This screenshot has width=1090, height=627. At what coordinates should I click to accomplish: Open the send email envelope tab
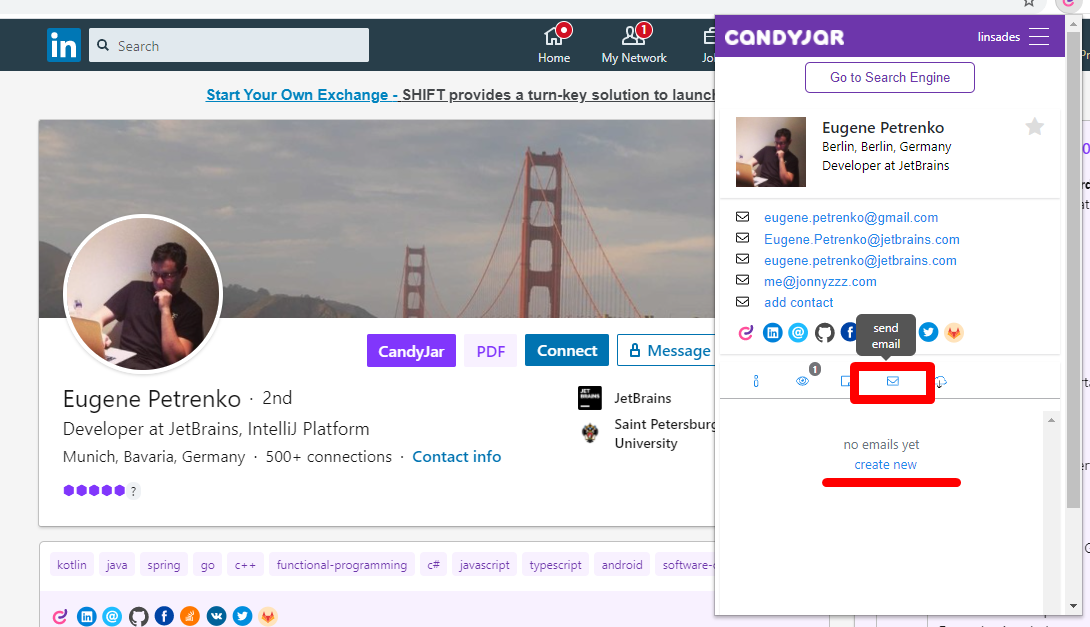[893, 381]
